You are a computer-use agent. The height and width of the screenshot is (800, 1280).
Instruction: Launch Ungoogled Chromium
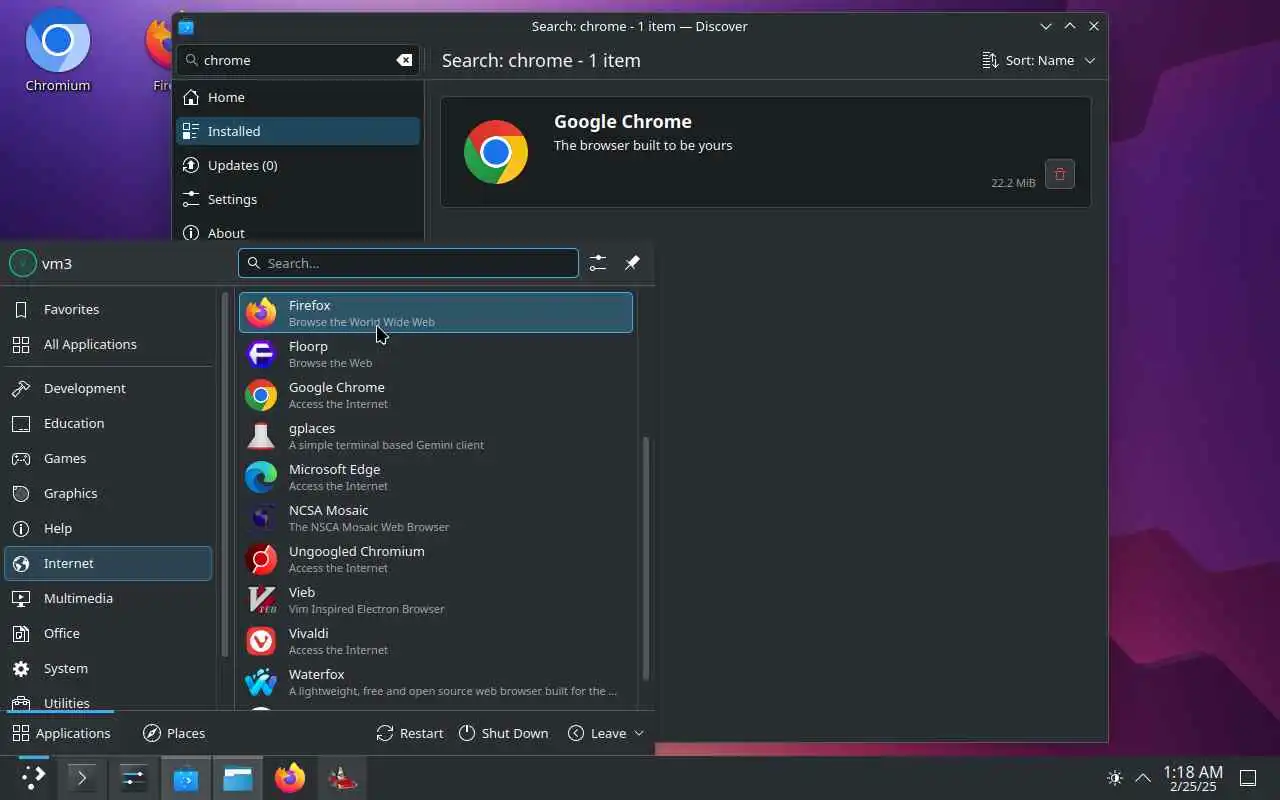point(435,558)
